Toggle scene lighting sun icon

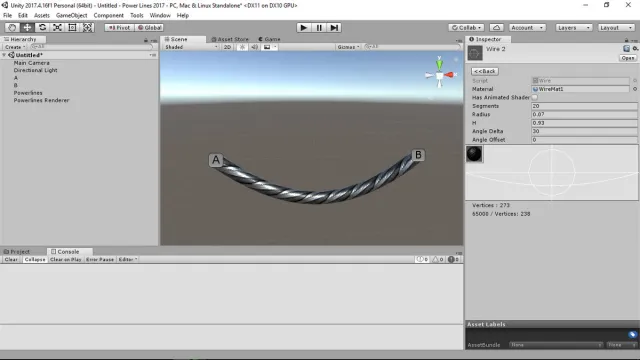pos(242,47)
